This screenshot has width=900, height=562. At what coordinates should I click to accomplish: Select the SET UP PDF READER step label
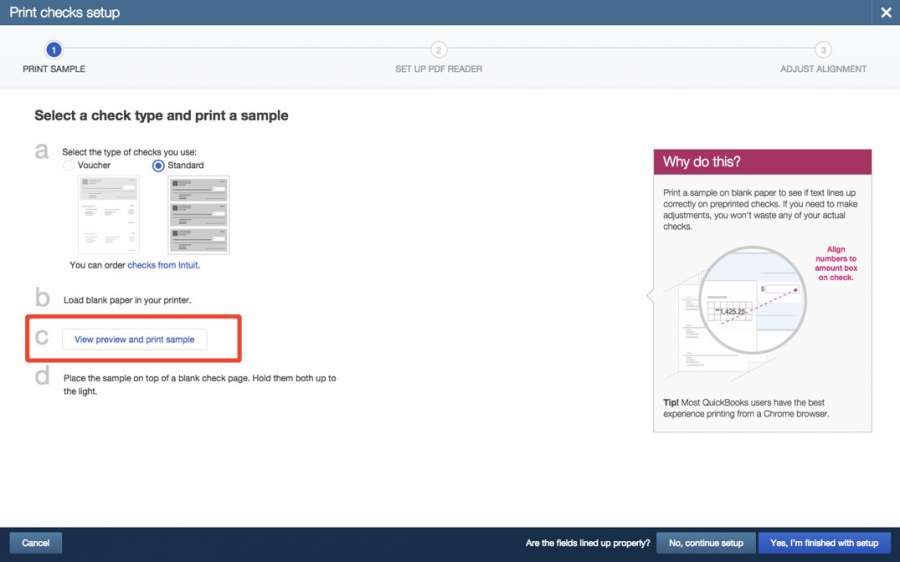[x=438, y=69]
